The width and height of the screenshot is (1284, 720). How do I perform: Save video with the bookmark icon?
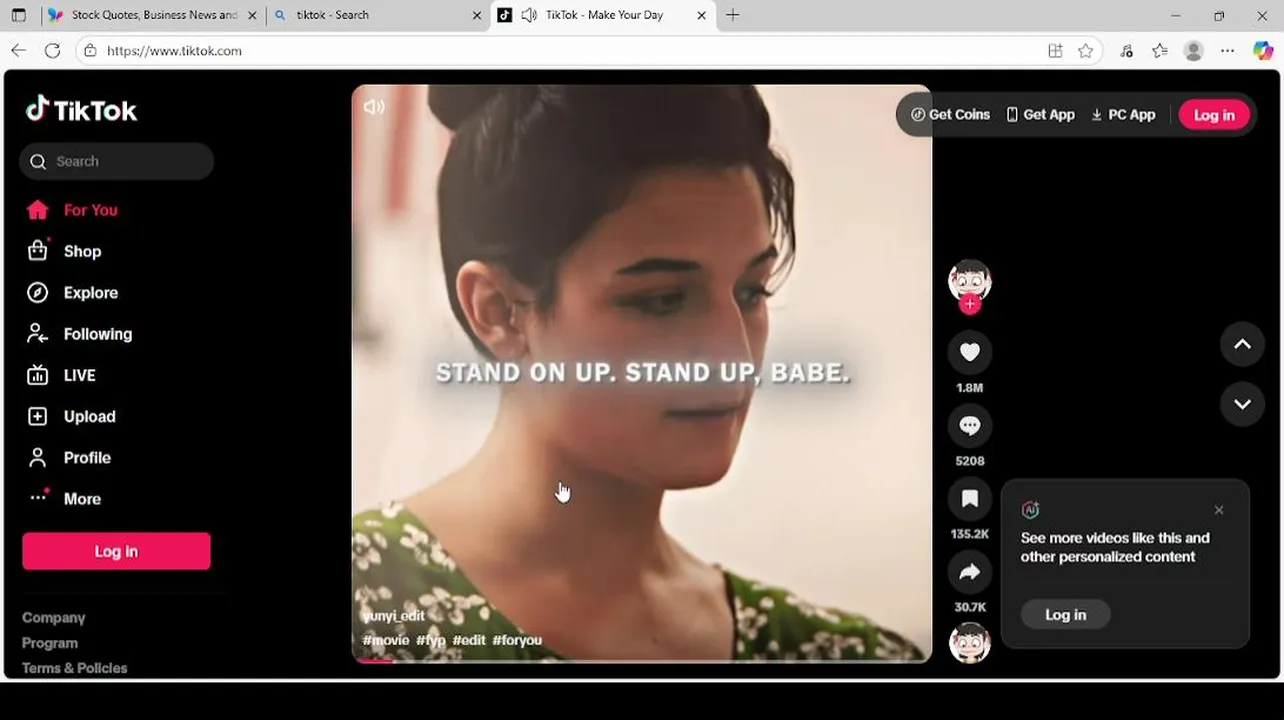970,498
